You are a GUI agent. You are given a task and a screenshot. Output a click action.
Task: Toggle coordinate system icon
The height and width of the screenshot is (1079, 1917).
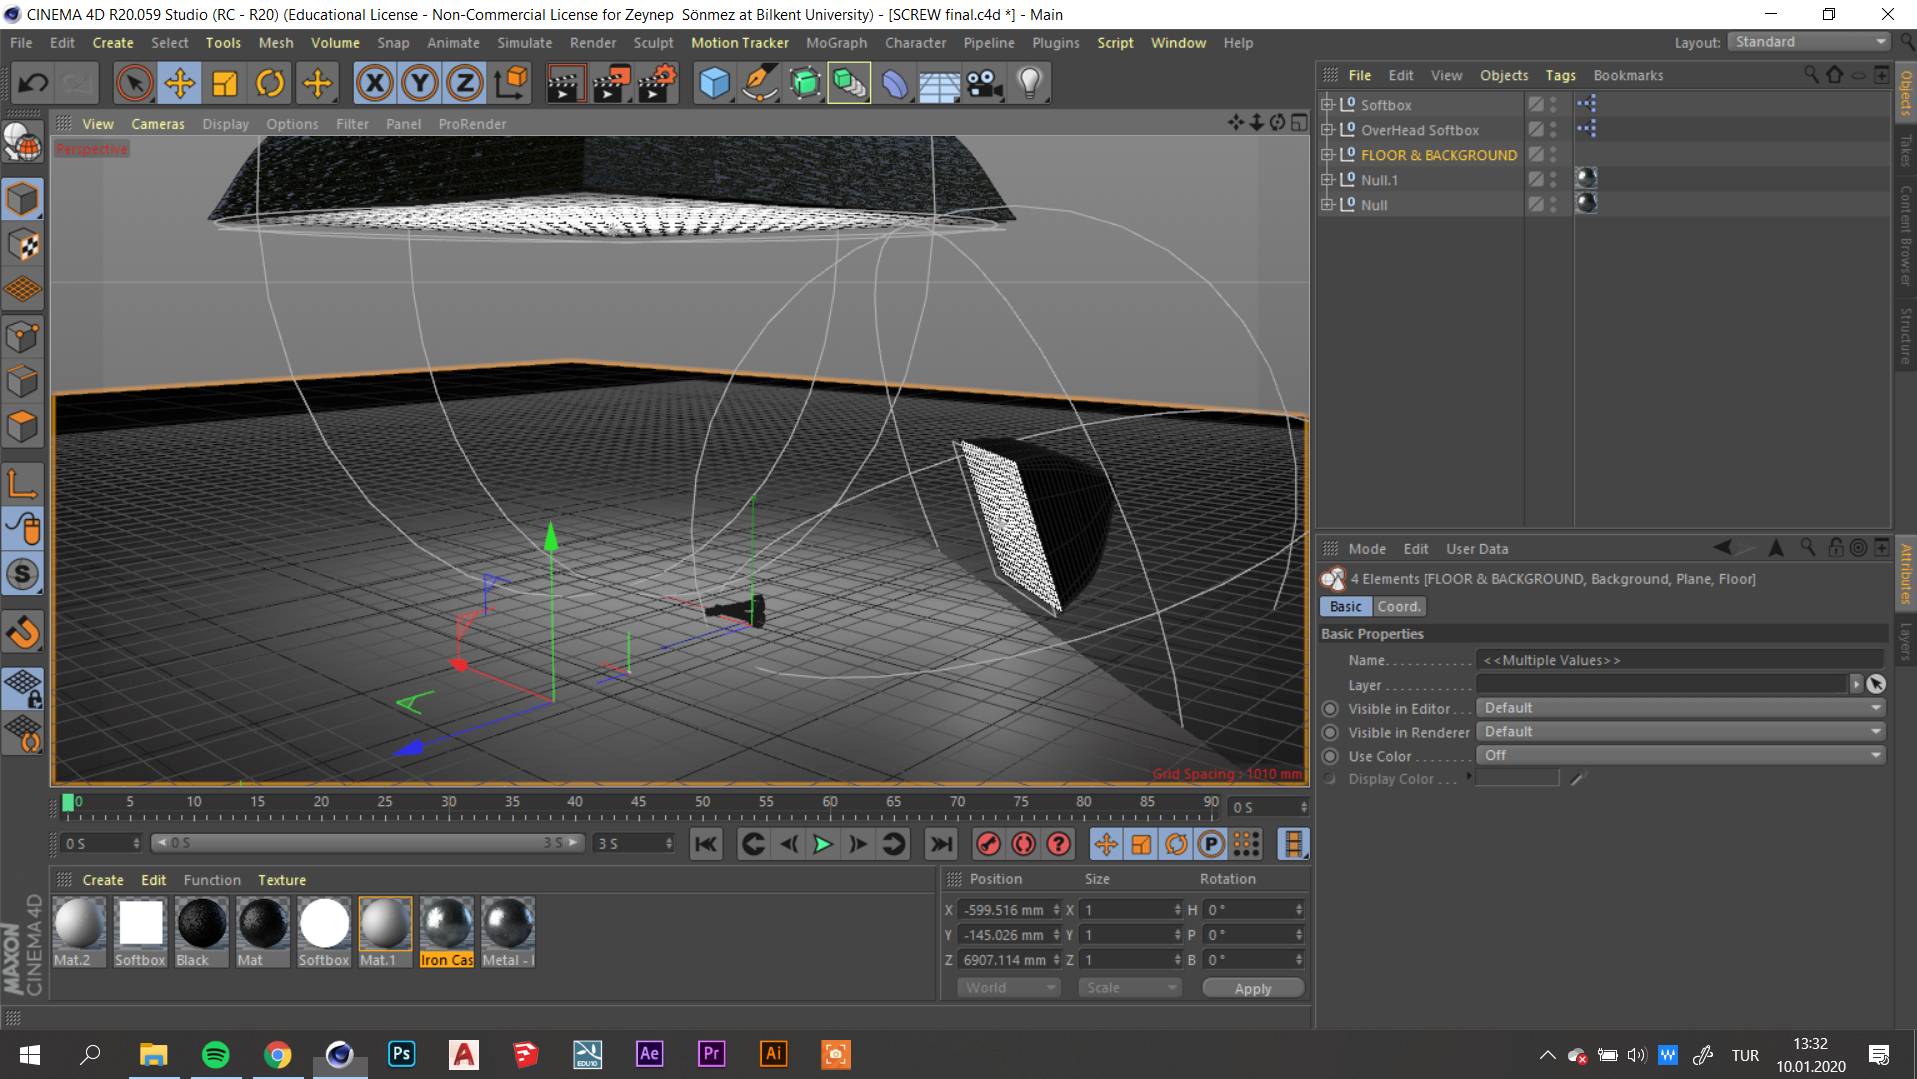(510, 83)
